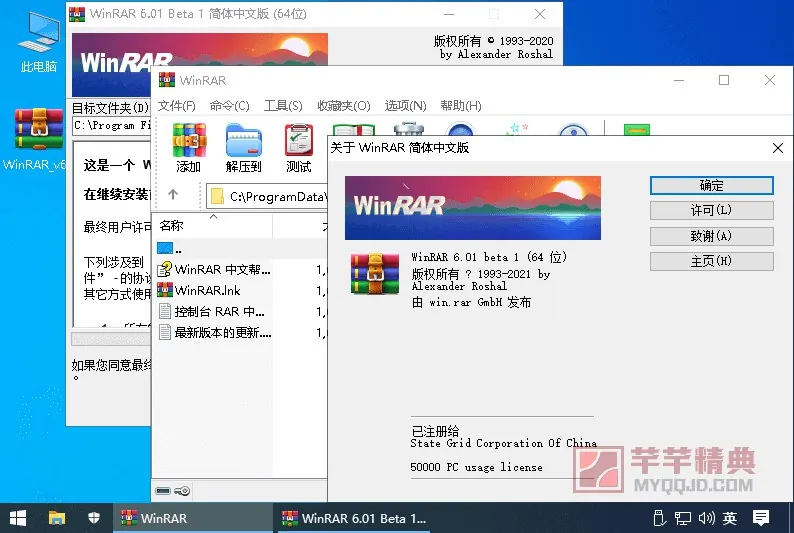Open the 命令(C) menu
This screenshot has width=794, height=533.
coord(229,105)
